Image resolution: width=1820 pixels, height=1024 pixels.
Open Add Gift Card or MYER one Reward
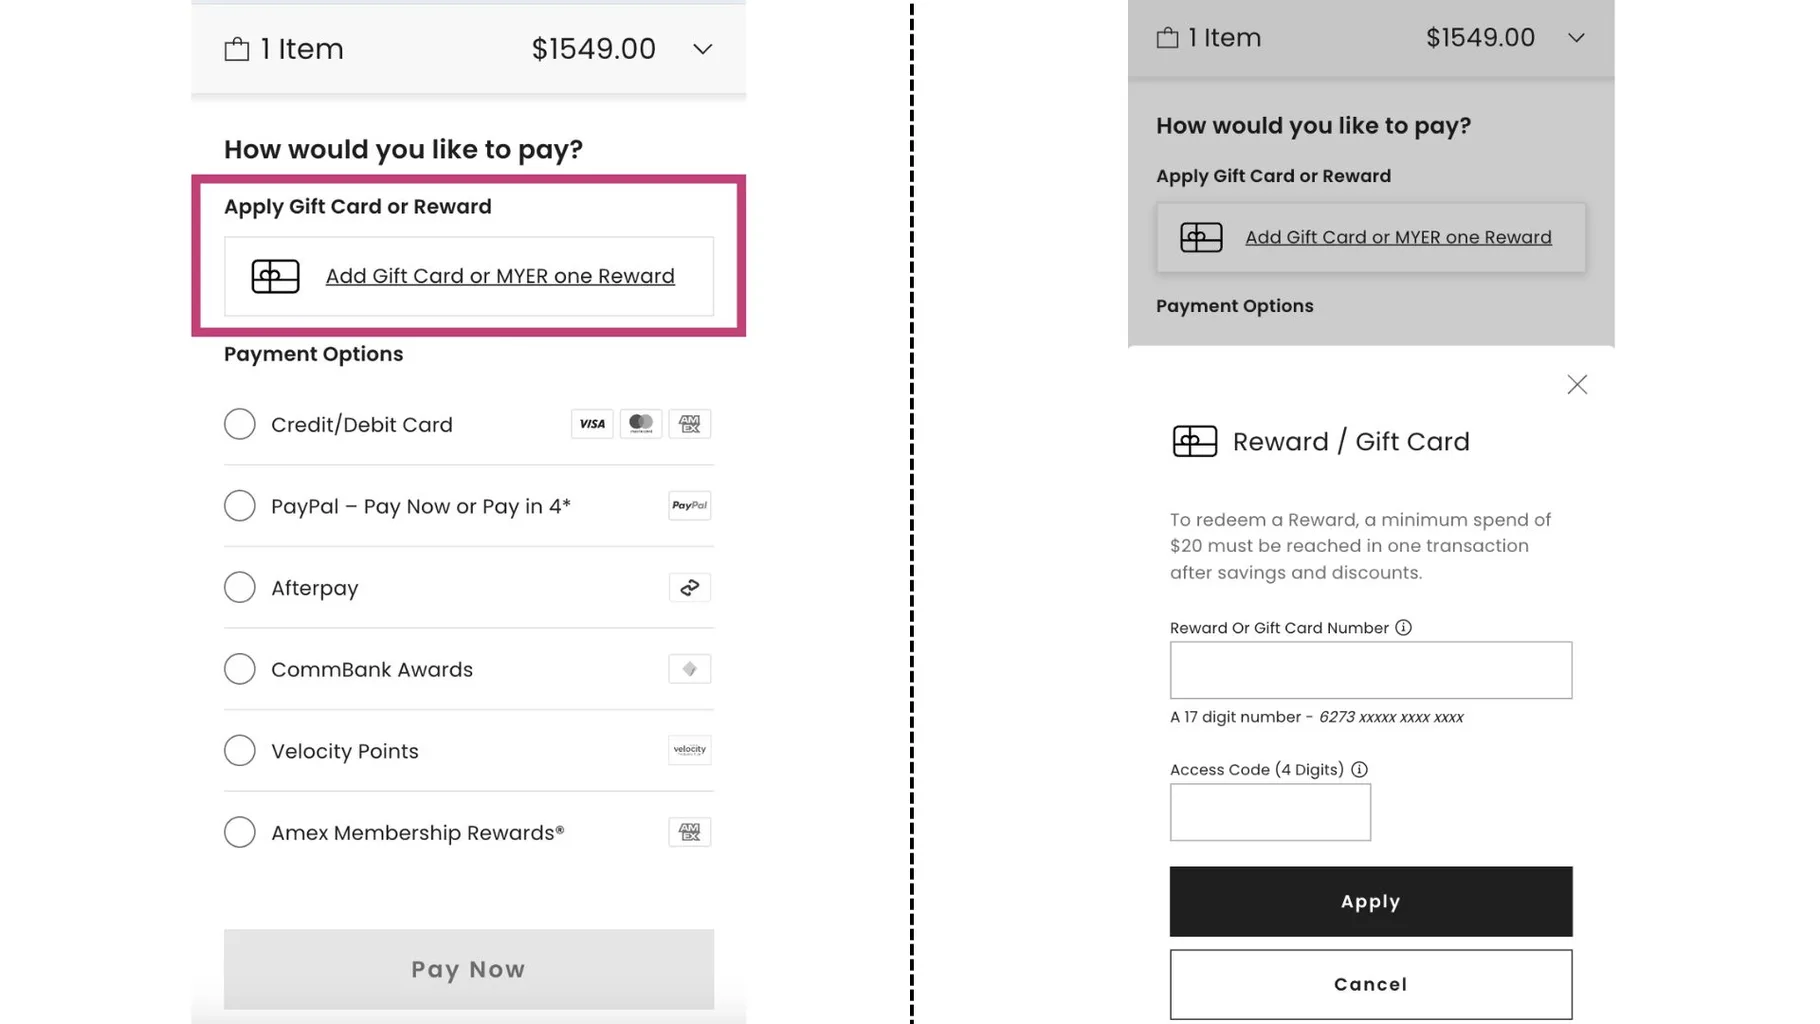coord(500,276)
